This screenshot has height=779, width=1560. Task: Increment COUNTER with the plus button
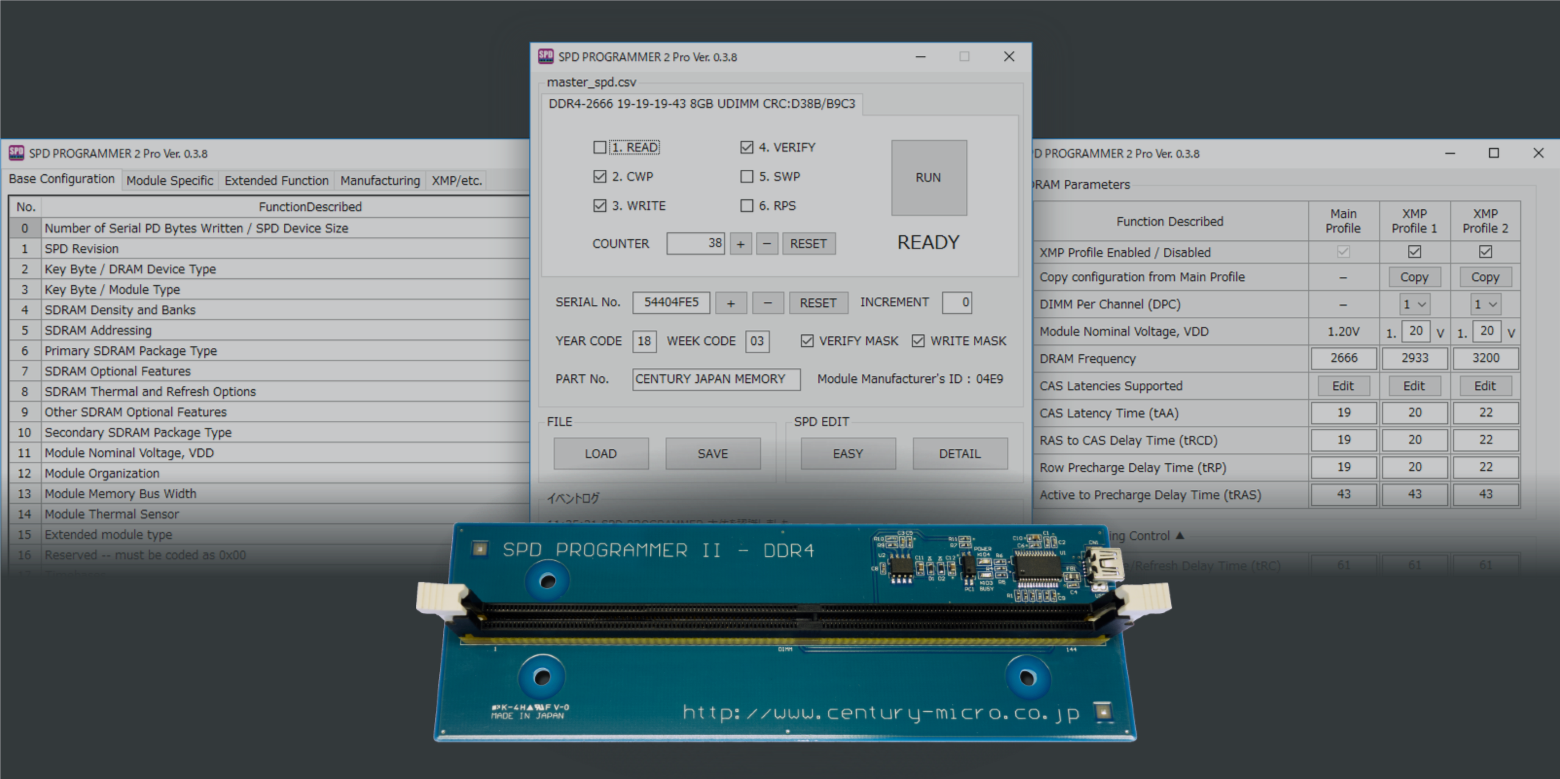741,243
